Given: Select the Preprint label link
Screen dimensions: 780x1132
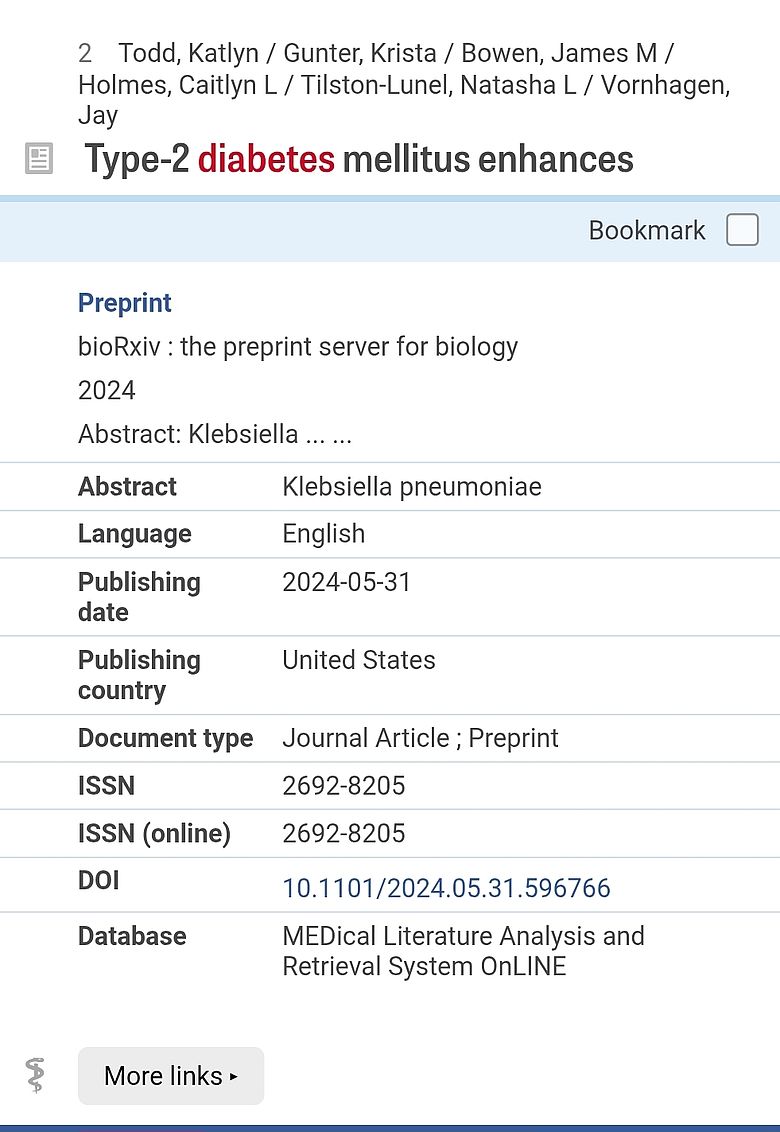Looking at the screenshot, I should [124, 302].
